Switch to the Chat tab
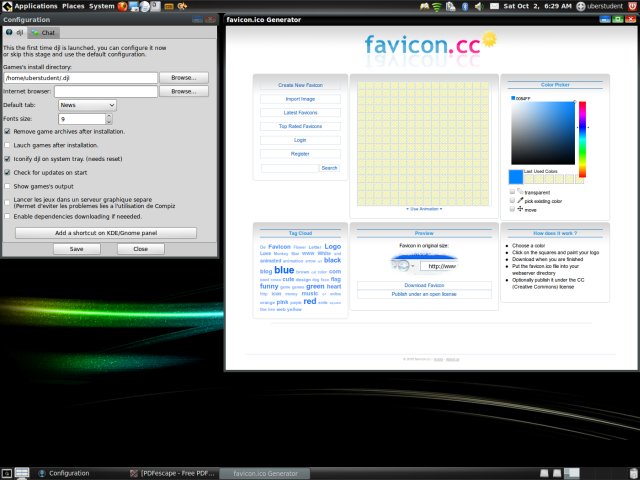Viewport: 640px width, 480px height. tap(42, 33)
